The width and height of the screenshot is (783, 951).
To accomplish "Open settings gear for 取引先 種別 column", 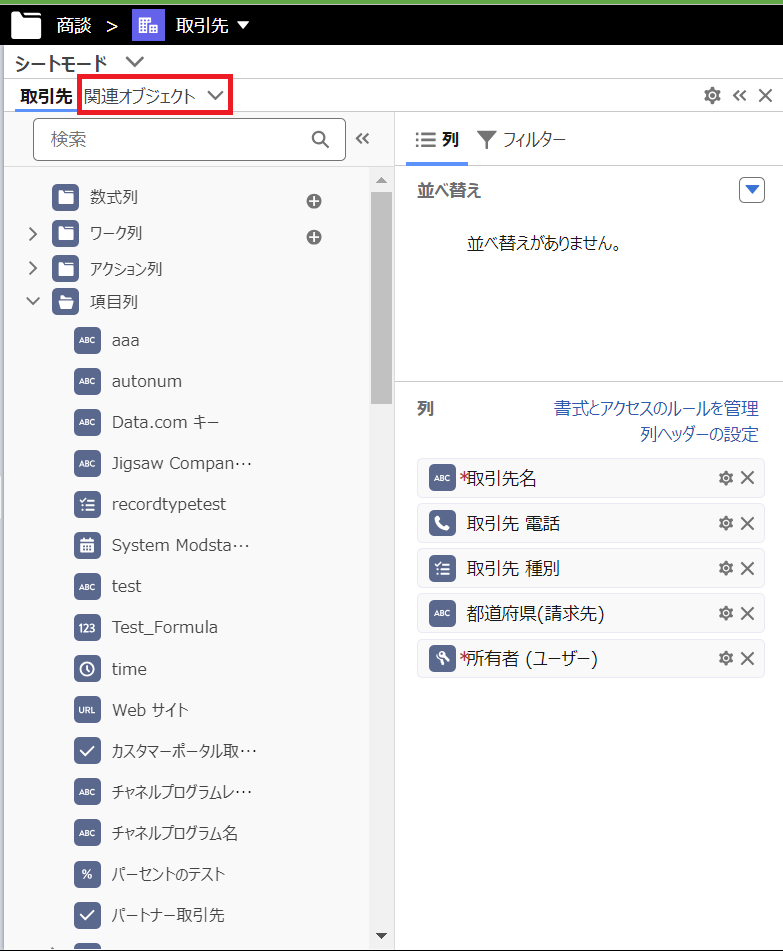I will coord(726,568).
